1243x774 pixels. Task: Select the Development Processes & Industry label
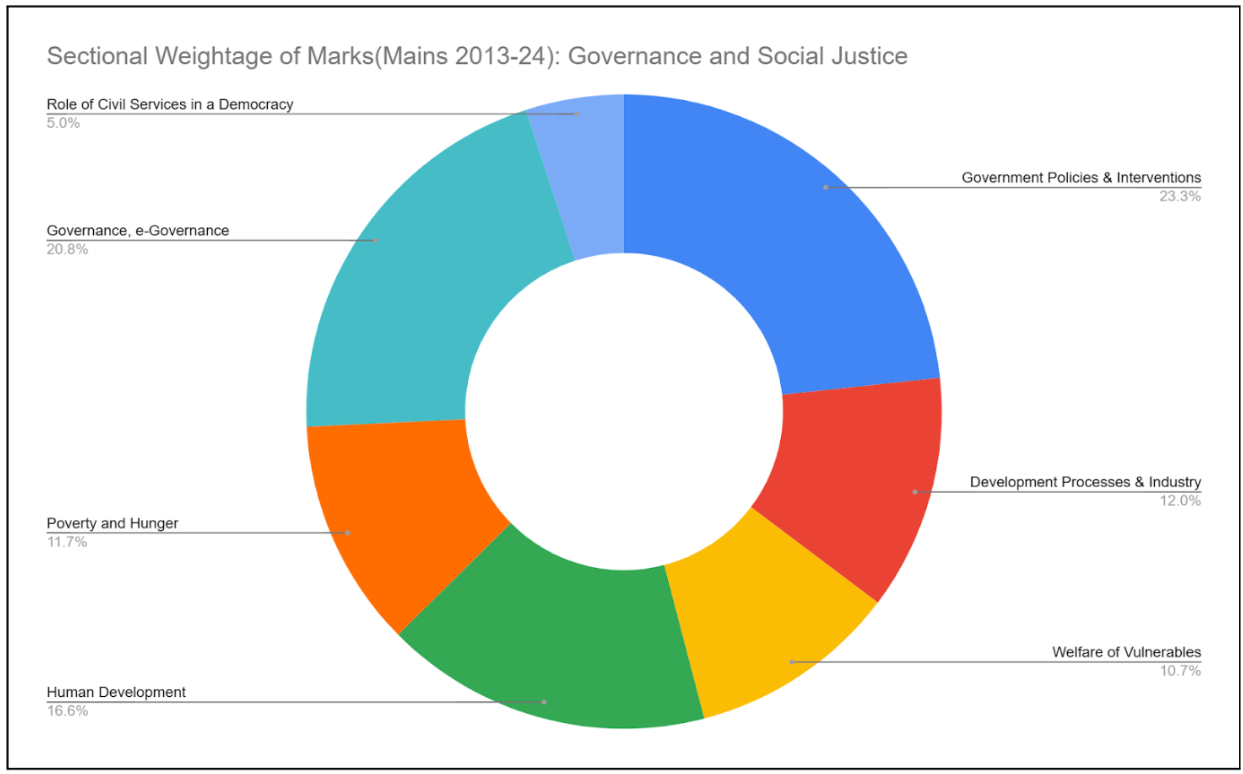tap(1085, 482)
